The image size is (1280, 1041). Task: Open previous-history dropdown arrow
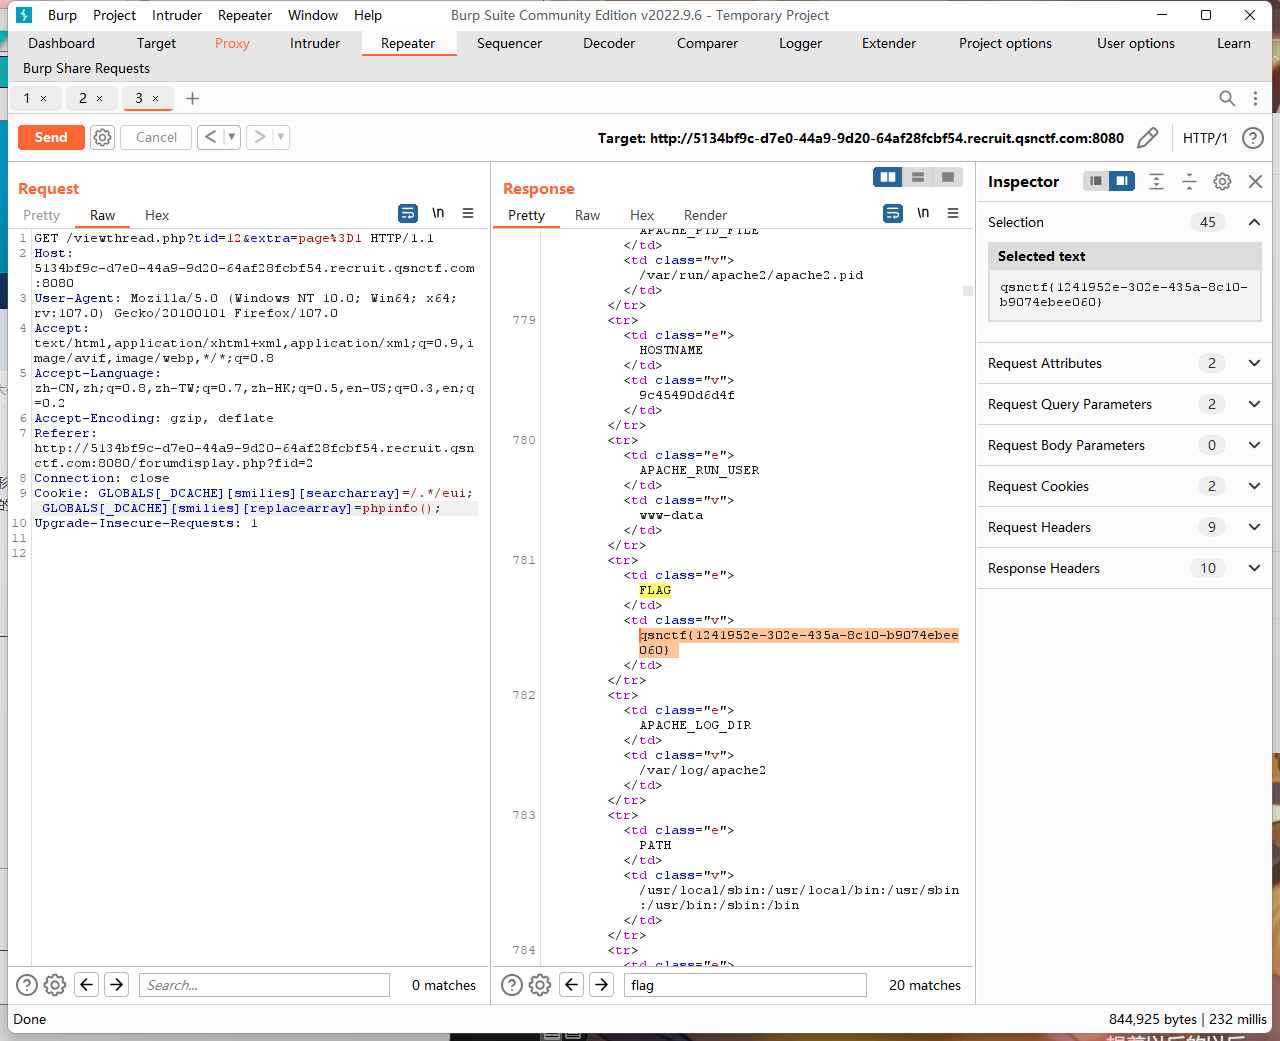tap(231, 137)
